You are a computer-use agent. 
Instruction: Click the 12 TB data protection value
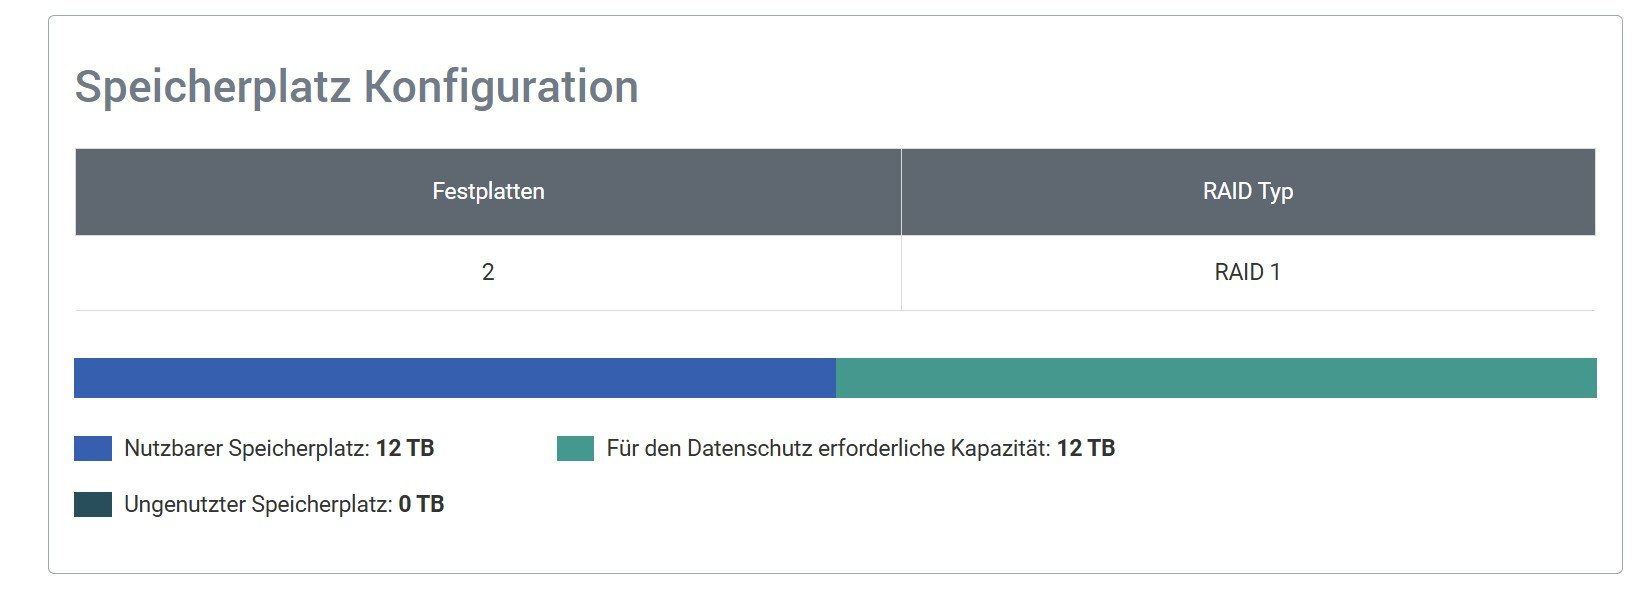[1086, 448]
